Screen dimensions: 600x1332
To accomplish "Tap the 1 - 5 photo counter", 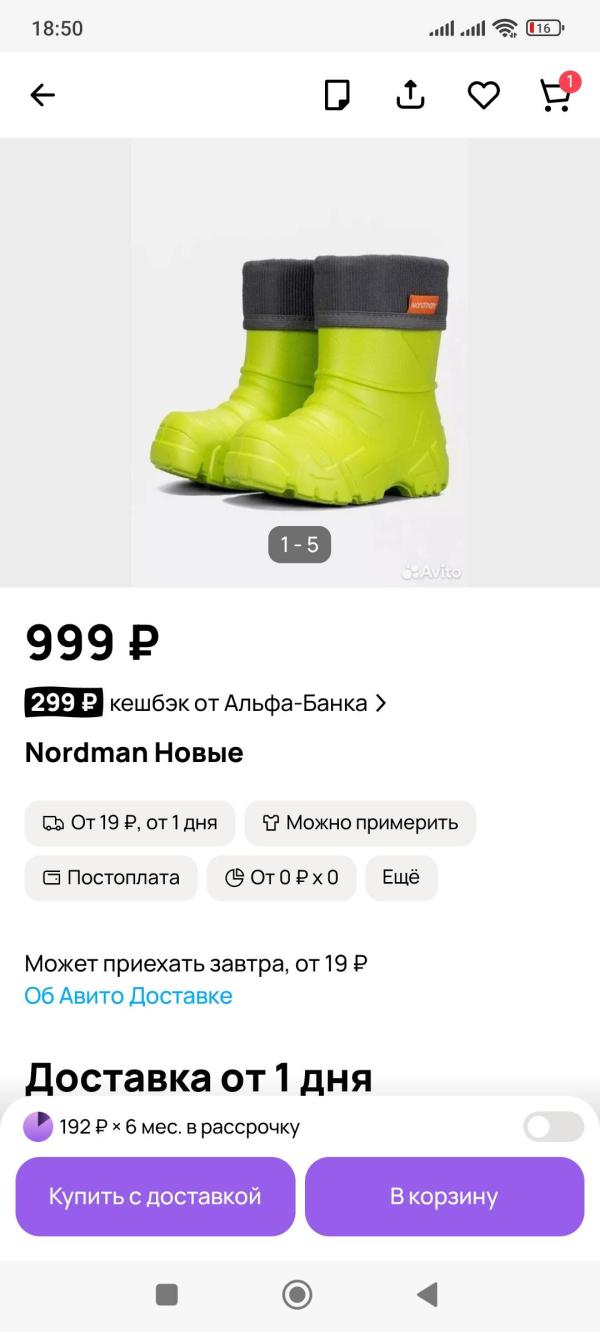I will point(299,545).
